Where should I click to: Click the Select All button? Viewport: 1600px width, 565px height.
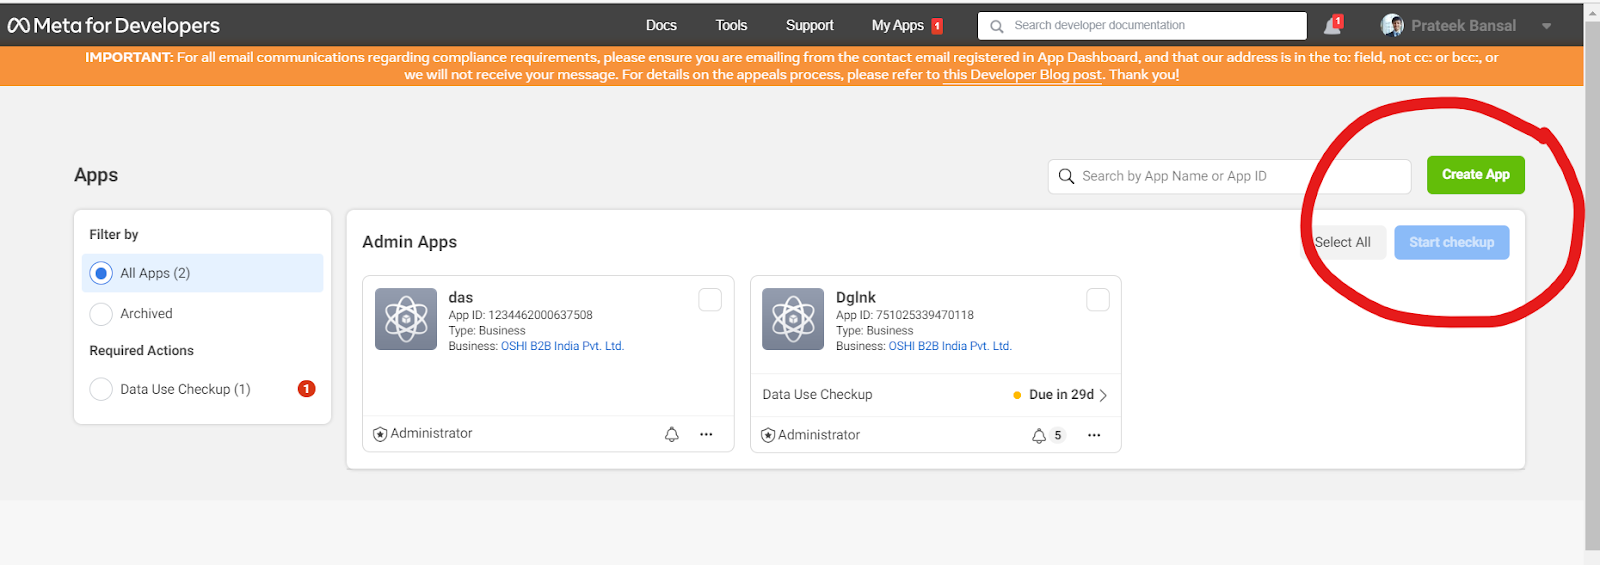tap(1342, 242)
